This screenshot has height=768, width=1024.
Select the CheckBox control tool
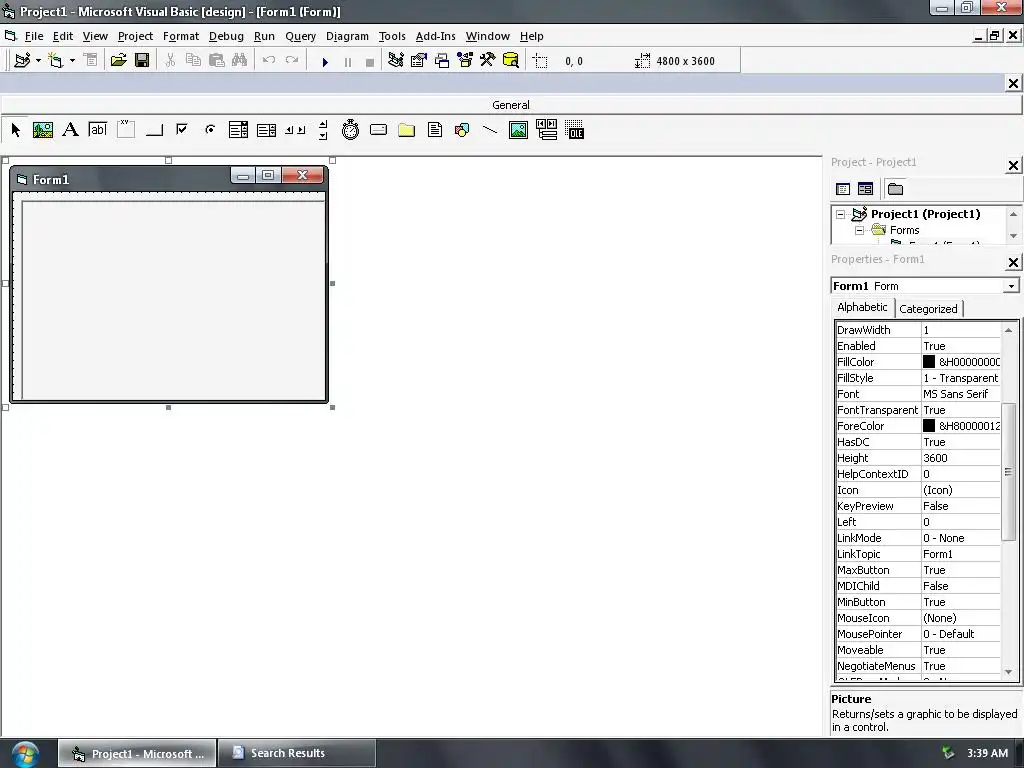click(182, 130)
